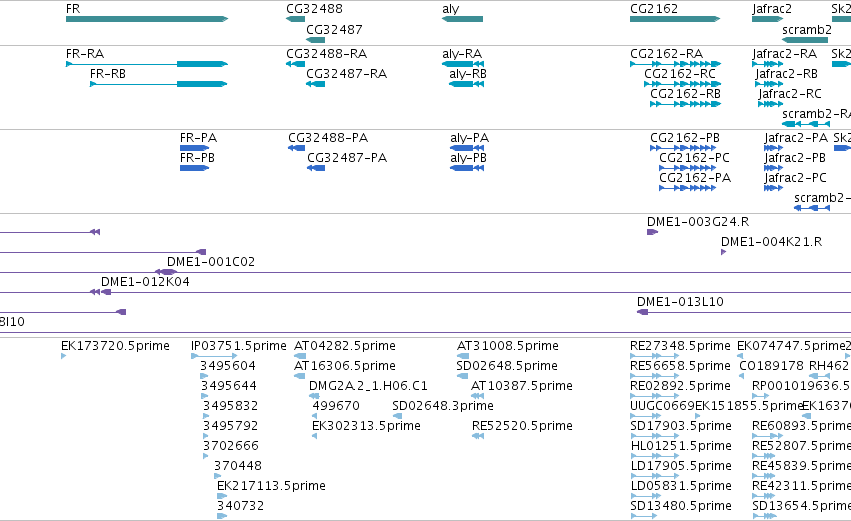Select EST AT04282.5prime
This screenshot has width=851, height=521.
tap(345, 346)
